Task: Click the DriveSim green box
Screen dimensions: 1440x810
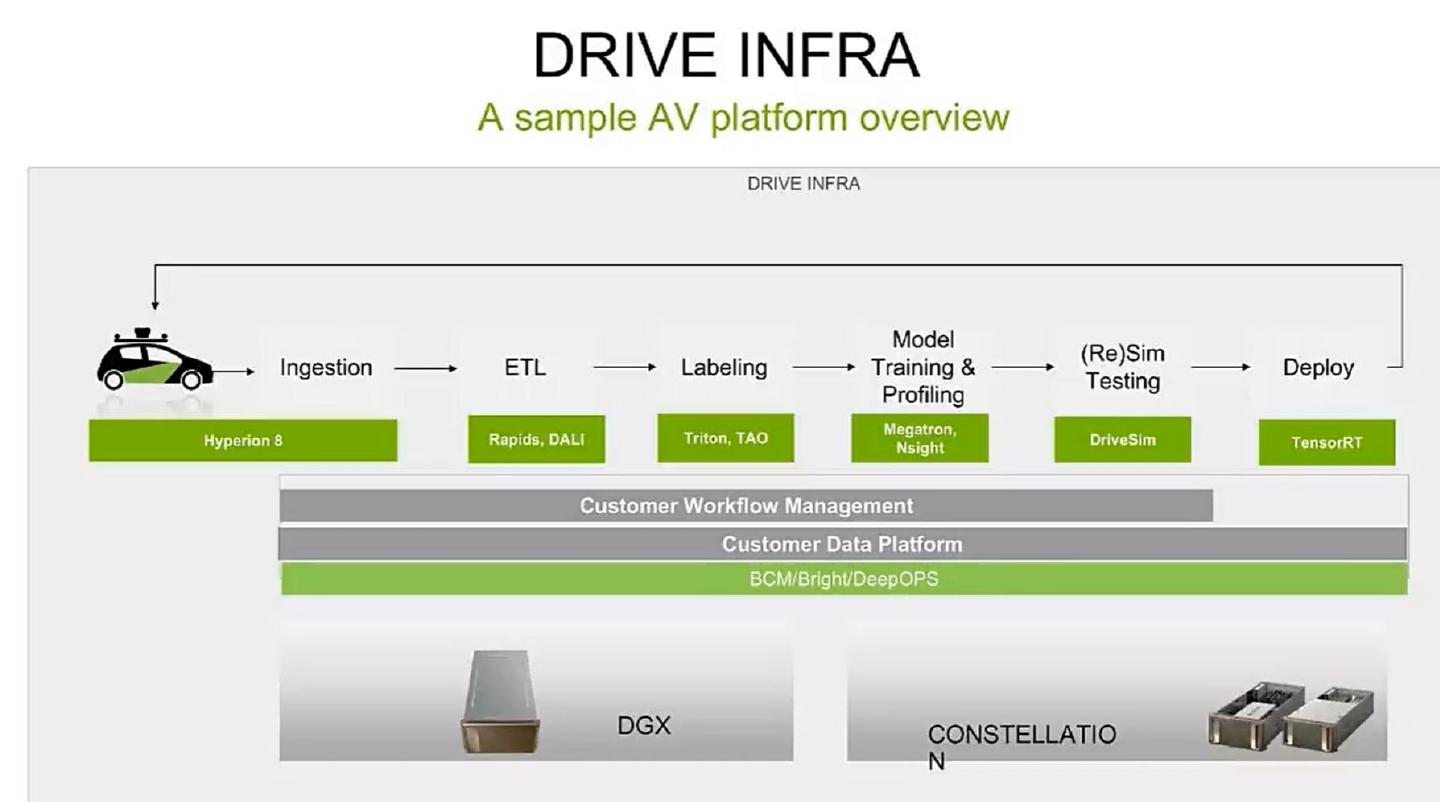Action: coord(1123,440)
